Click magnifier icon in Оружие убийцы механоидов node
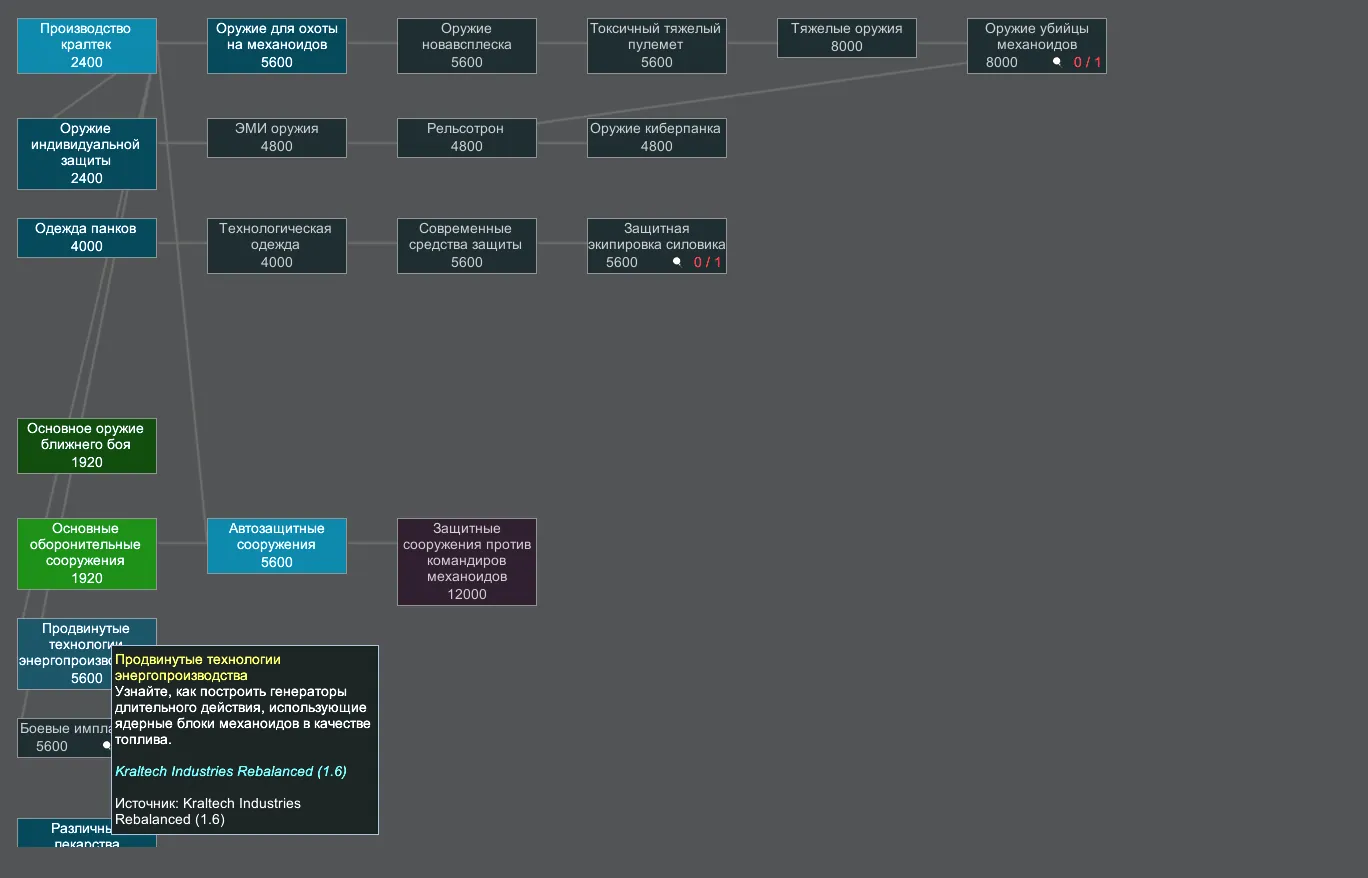 (1057, 62)
